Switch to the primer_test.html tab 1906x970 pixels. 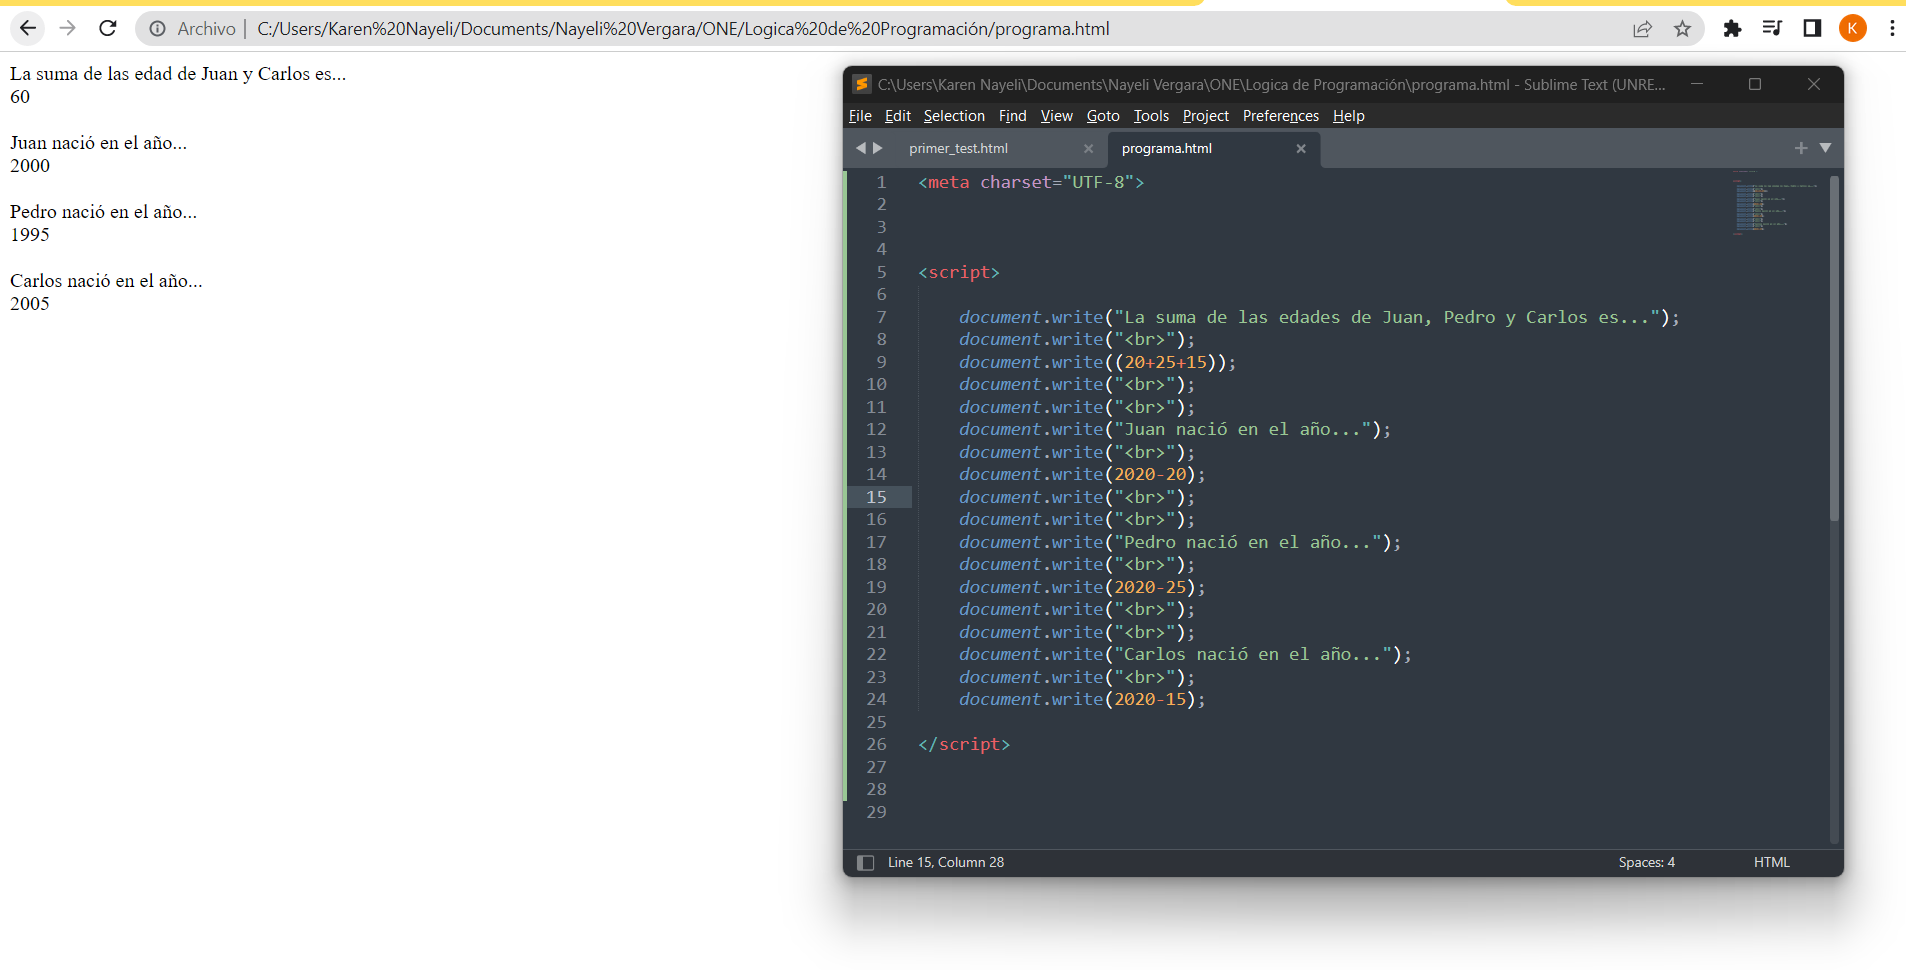(x=958, y=148)
